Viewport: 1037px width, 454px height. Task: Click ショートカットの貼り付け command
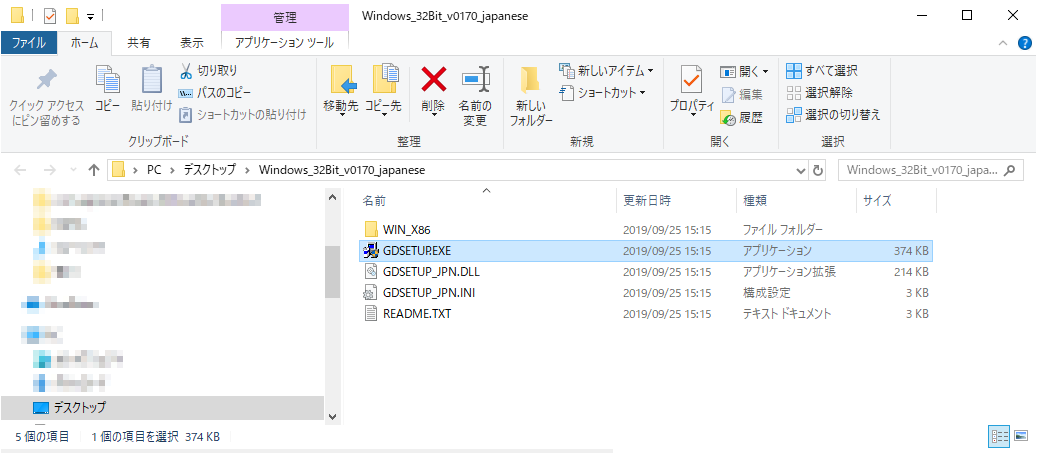click(x=243, y=115)
